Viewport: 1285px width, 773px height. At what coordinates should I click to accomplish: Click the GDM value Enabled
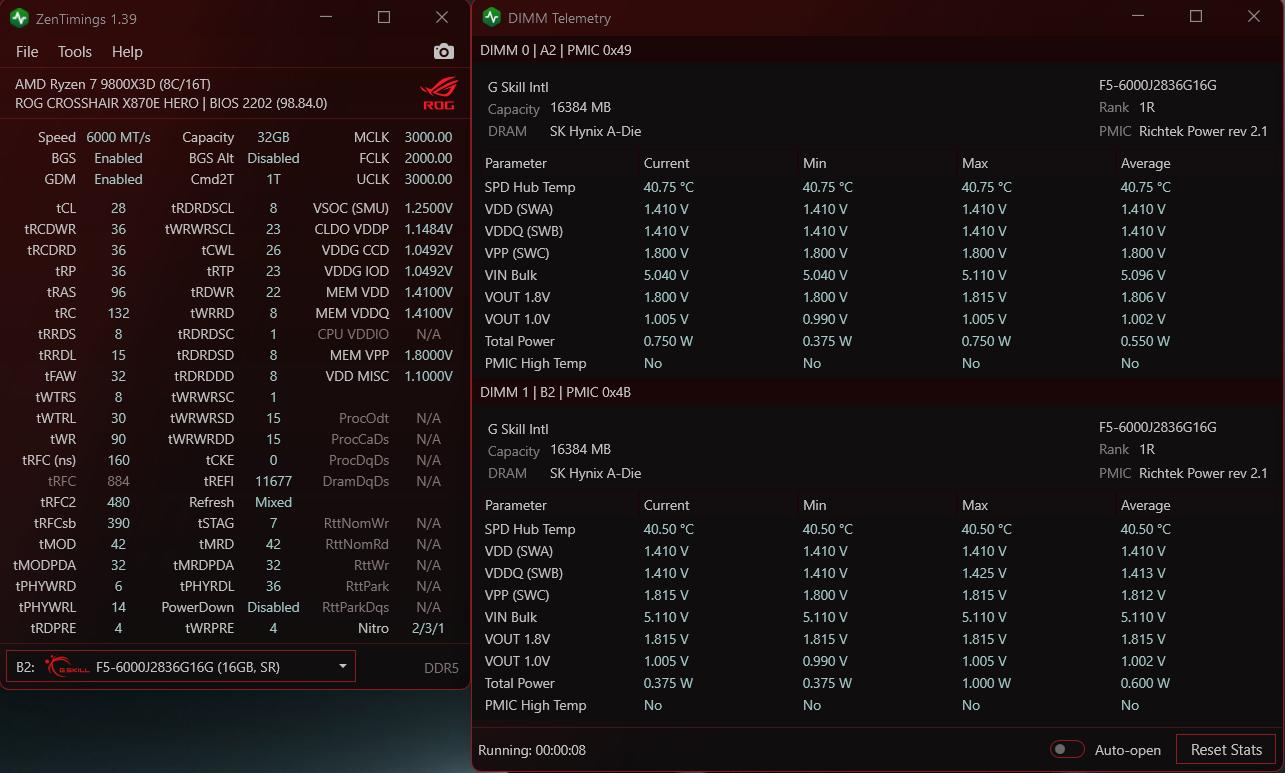tap(118, 179)
